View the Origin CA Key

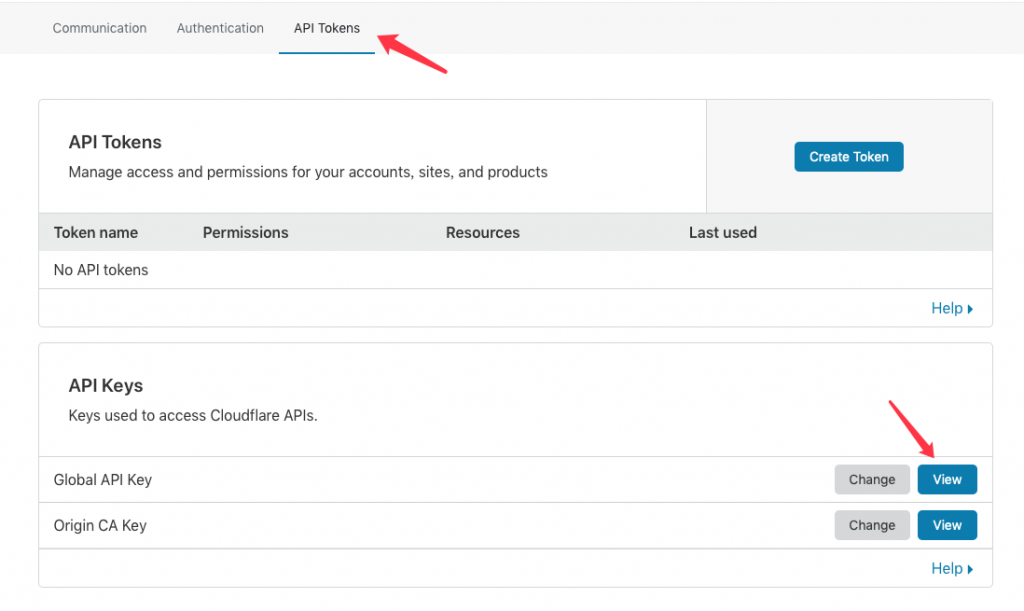tap(946, 525)
